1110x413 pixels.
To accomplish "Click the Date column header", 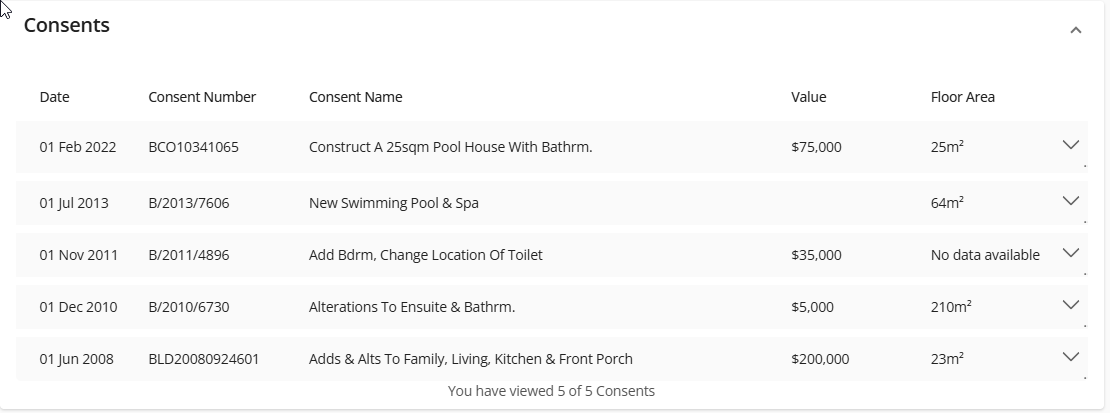I will [55, 97].
